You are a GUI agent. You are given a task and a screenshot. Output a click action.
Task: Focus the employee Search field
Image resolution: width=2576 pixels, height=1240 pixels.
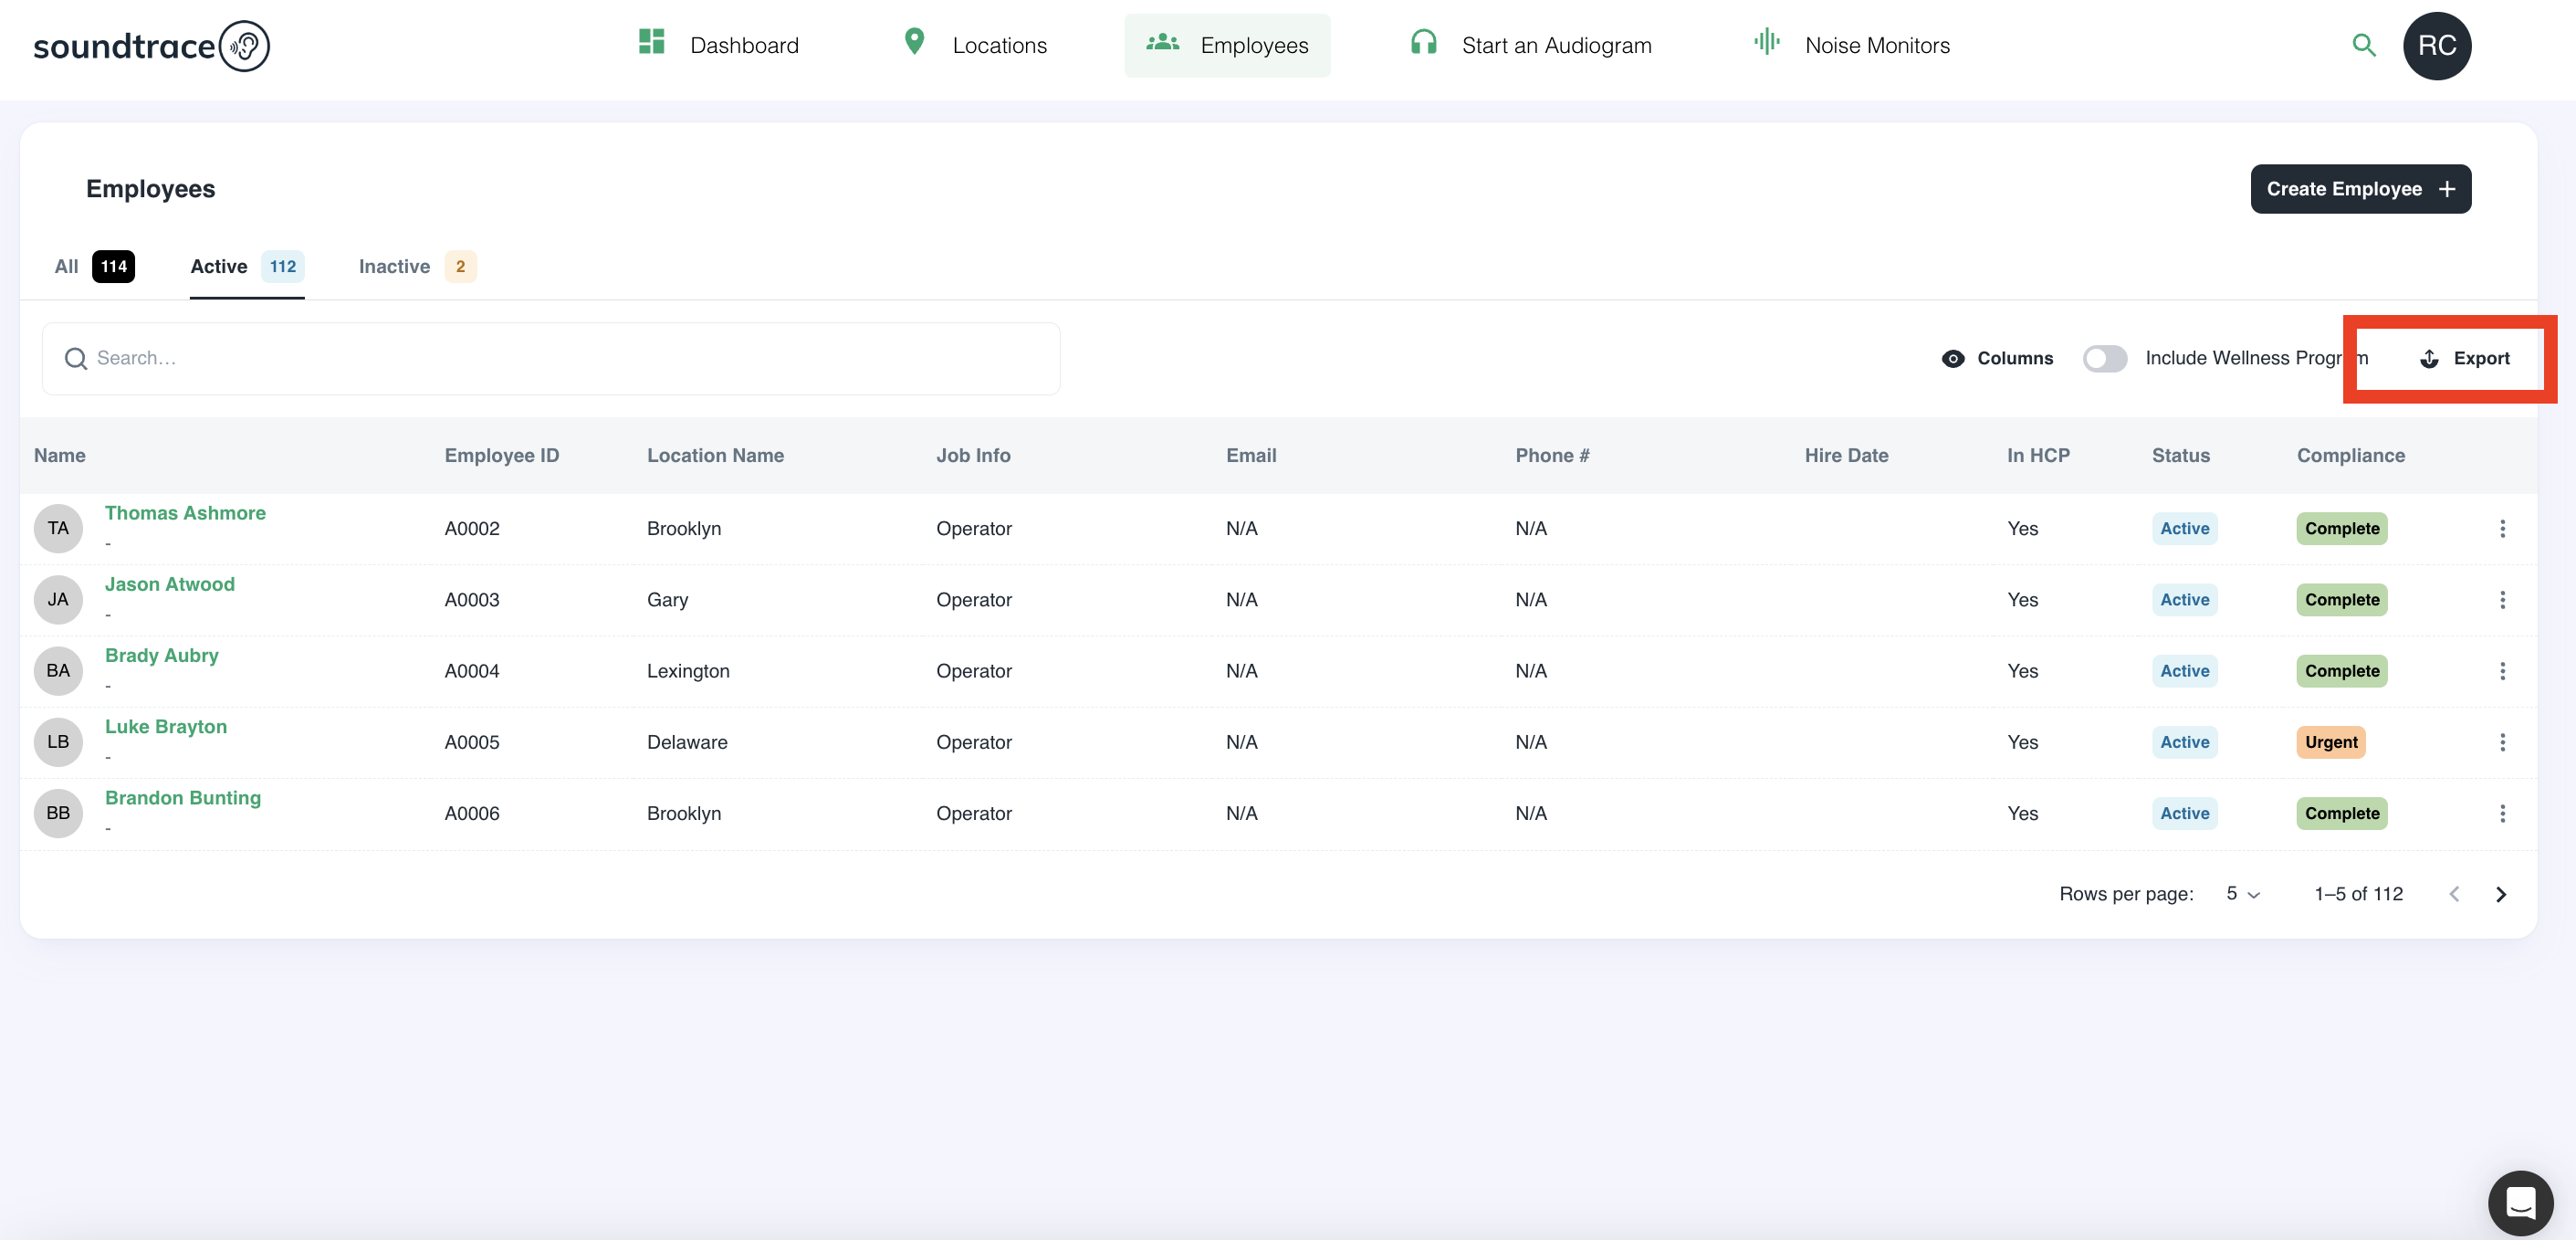tap(551, 358)
